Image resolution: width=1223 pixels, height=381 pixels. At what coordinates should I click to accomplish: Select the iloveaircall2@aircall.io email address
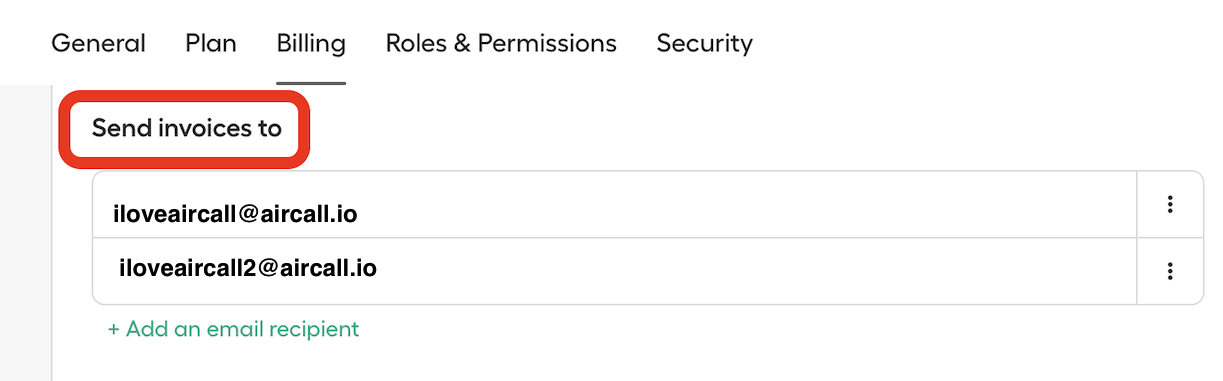click(x=248, y=268)
